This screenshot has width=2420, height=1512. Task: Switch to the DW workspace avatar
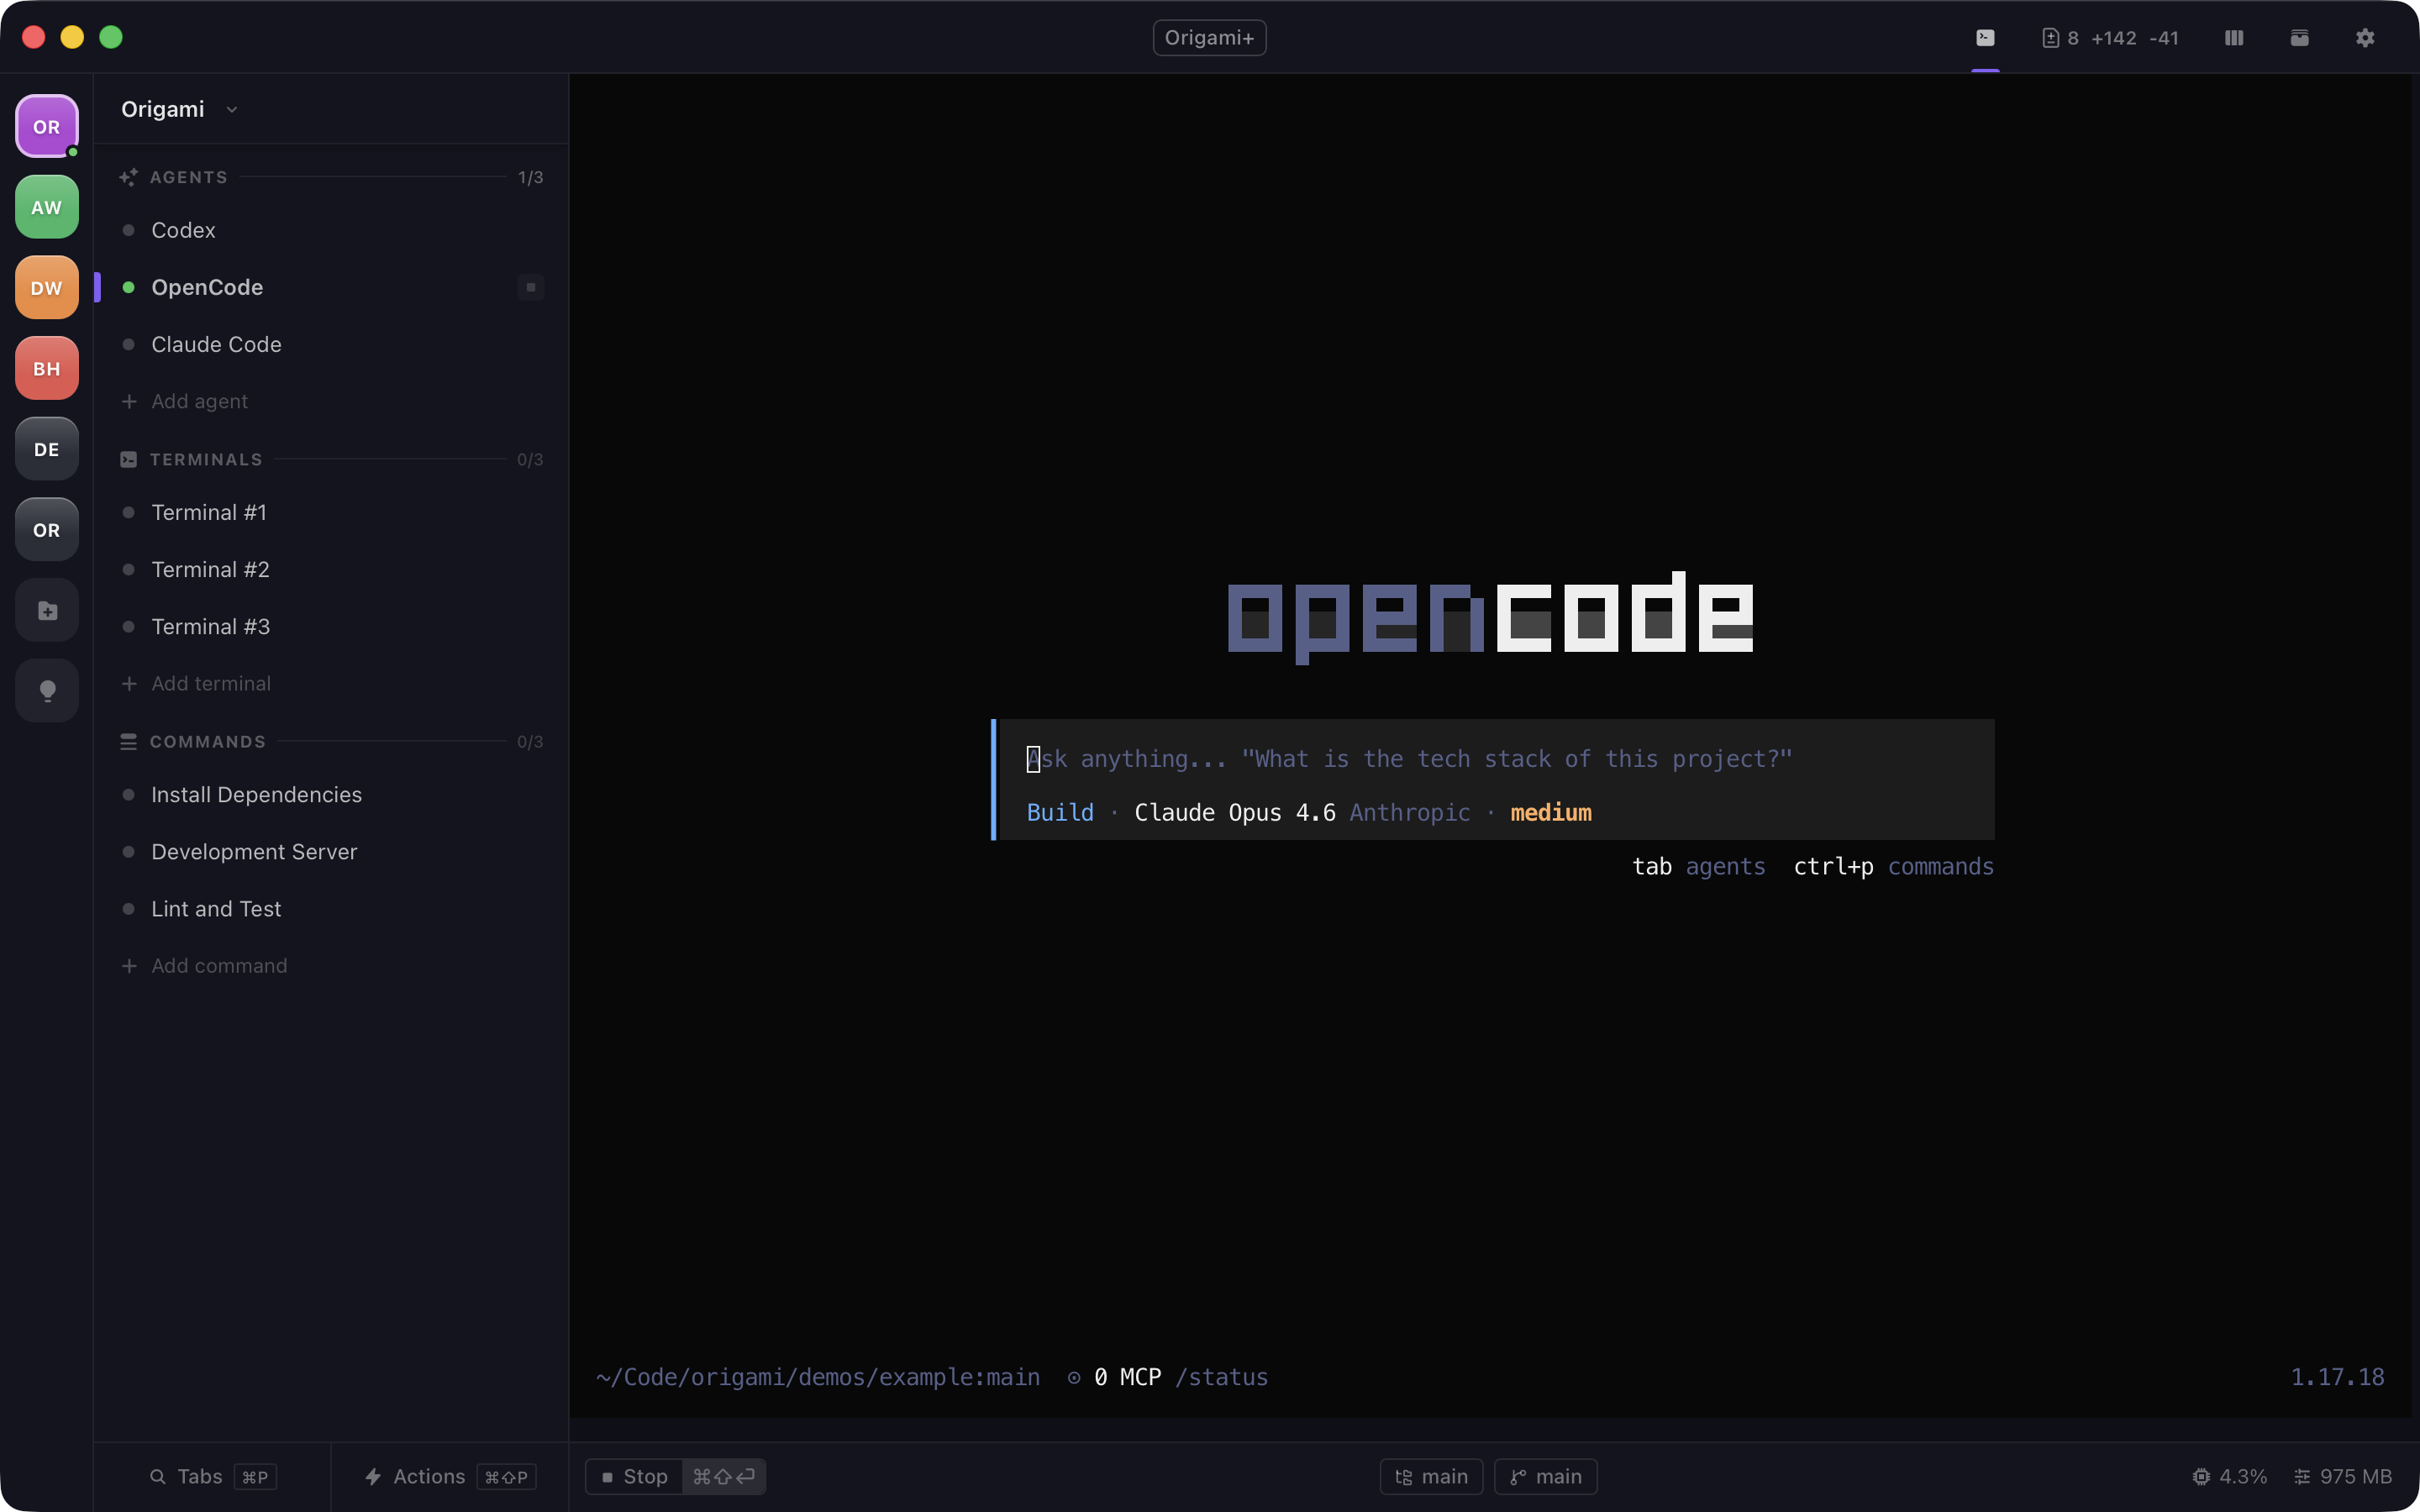point(47,288)
